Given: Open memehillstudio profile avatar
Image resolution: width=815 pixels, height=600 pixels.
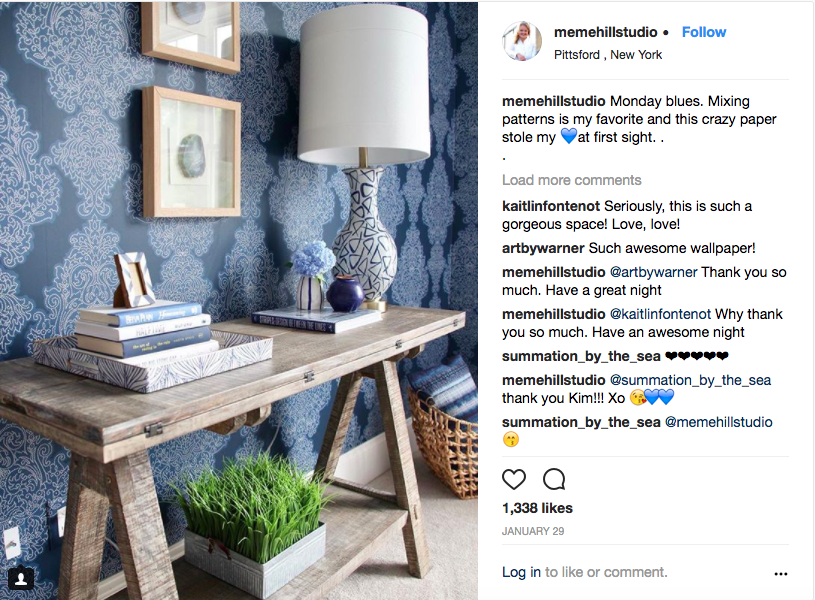Looking at the screenshot, I should (x=522, y=41).
